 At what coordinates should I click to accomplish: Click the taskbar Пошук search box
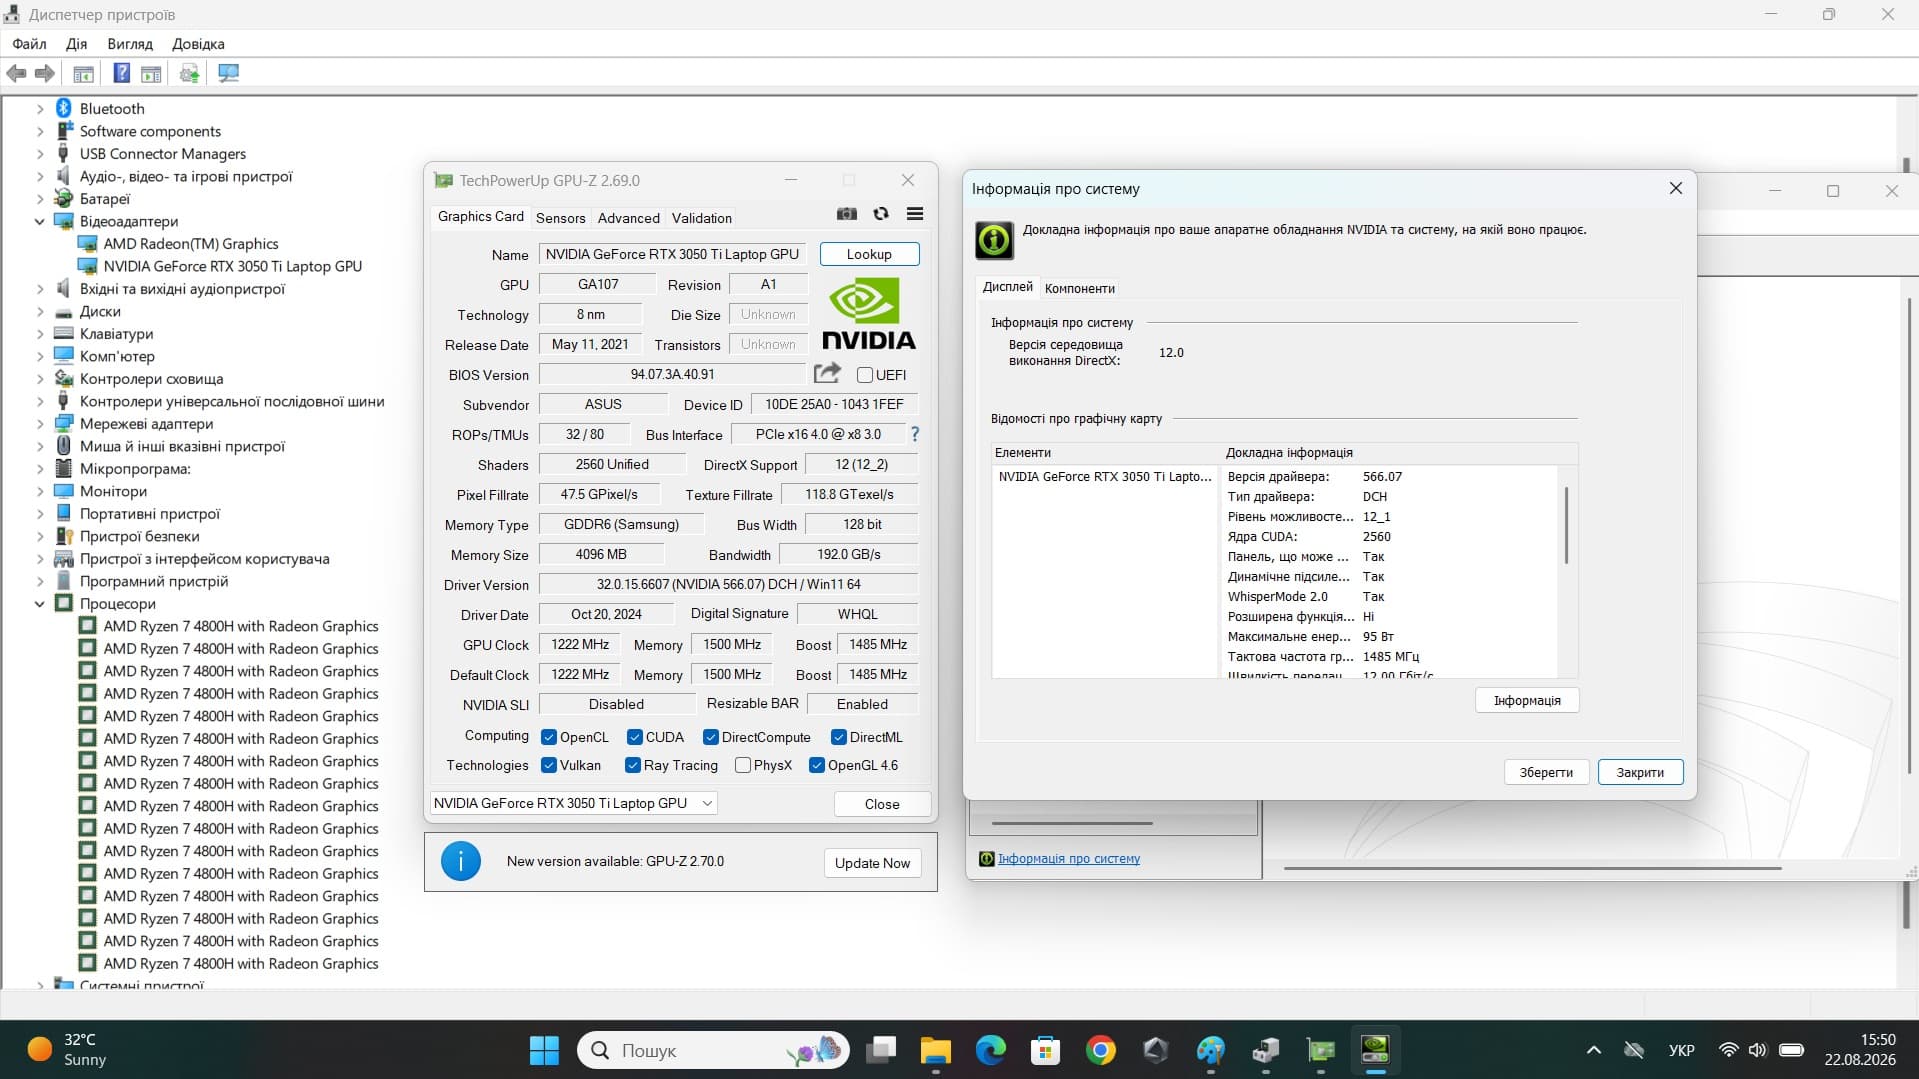pos(713,1050)
